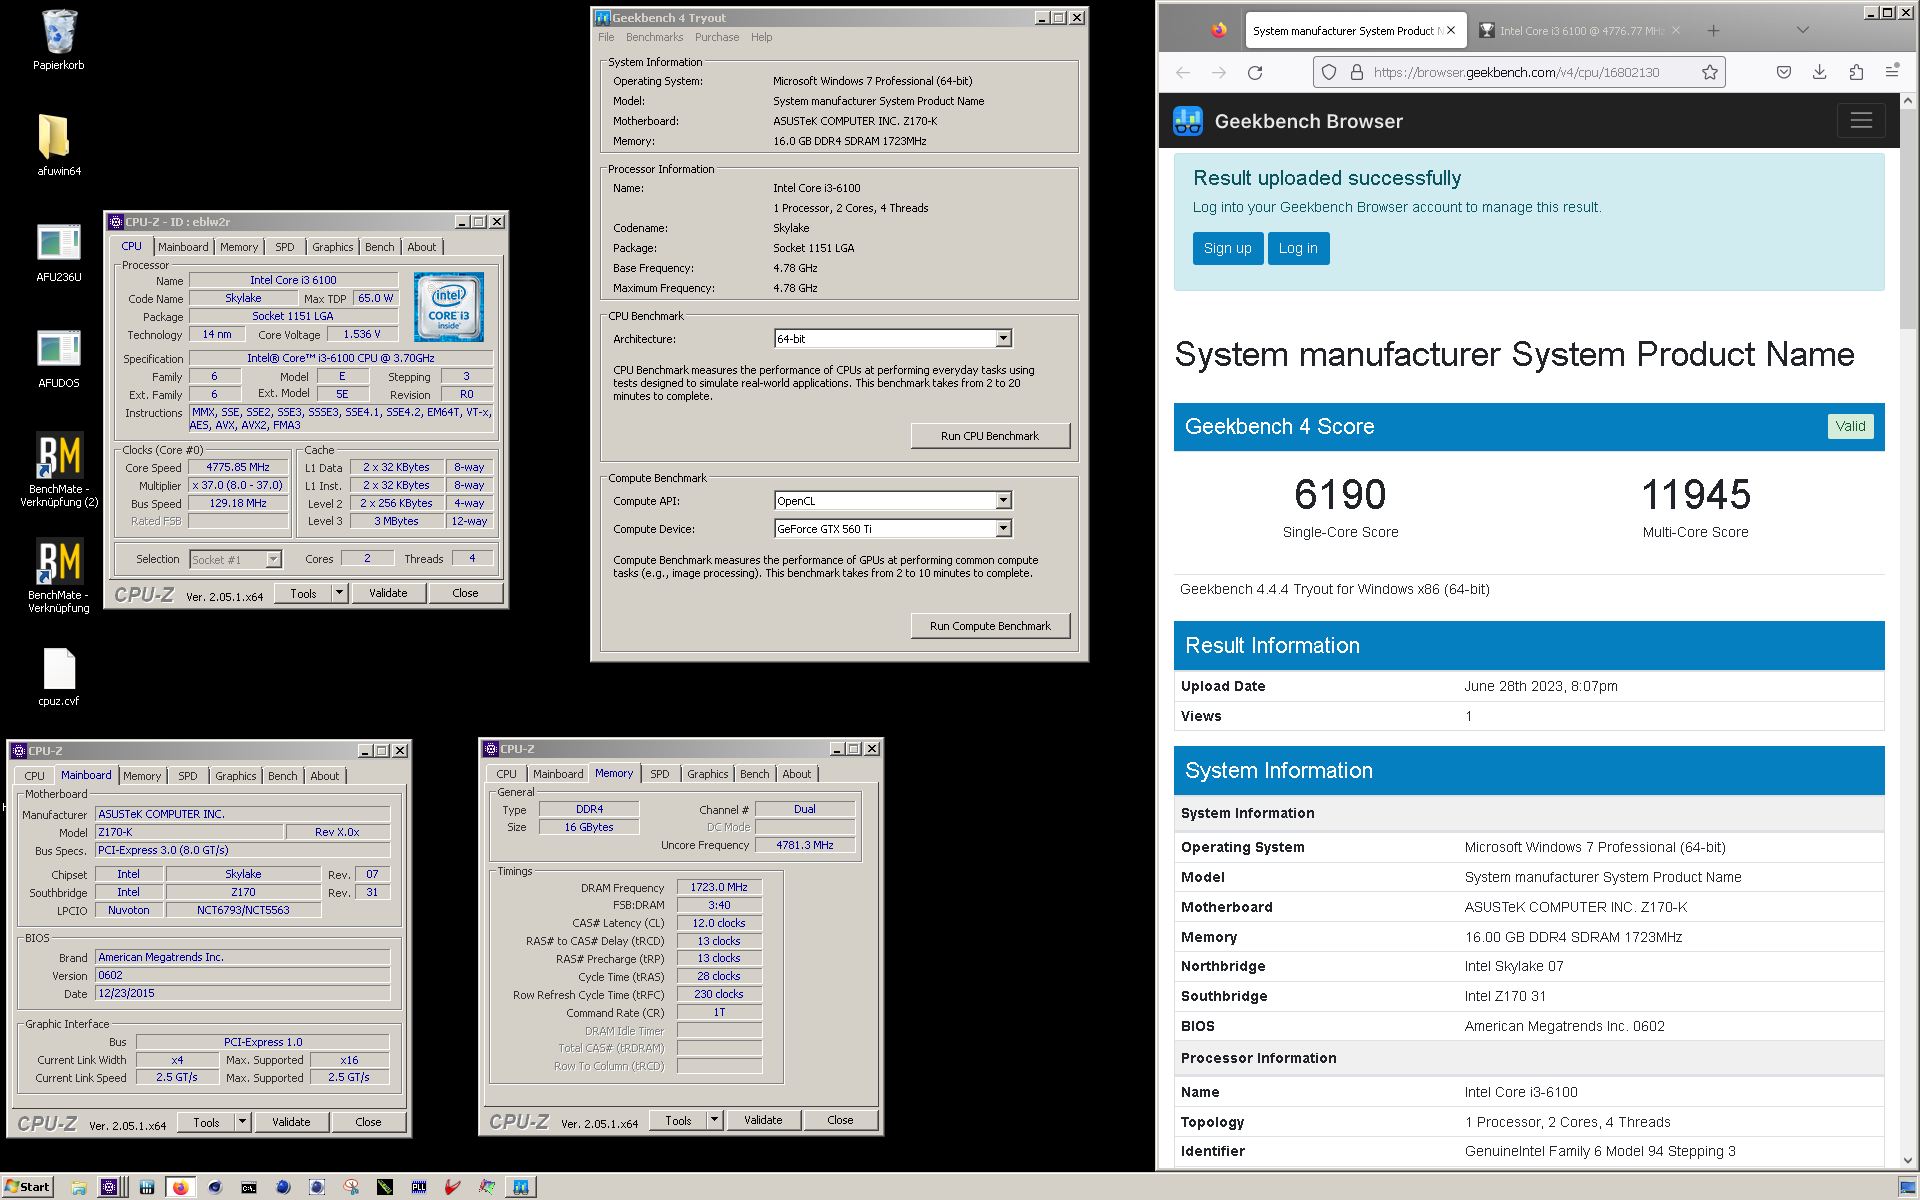Select the cpuz.cvf file icon on desktop
The width and height of the screenshot is (1920, 1200).
[58, 677]
